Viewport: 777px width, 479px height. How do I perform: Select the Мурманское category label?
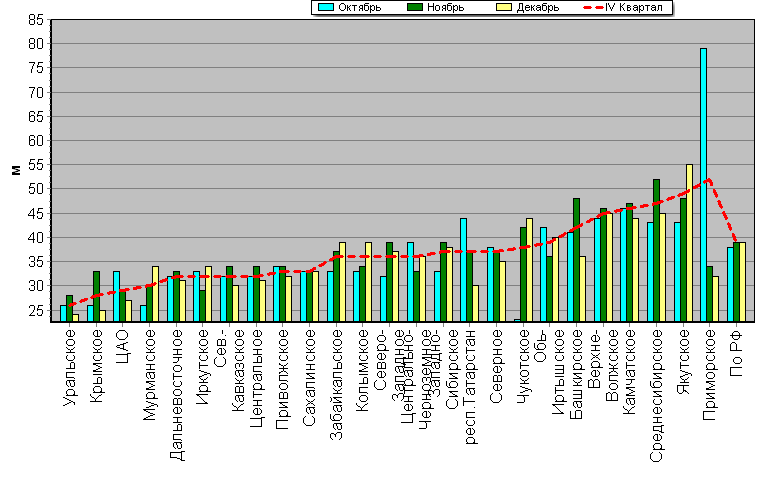[x=150, y=375]
